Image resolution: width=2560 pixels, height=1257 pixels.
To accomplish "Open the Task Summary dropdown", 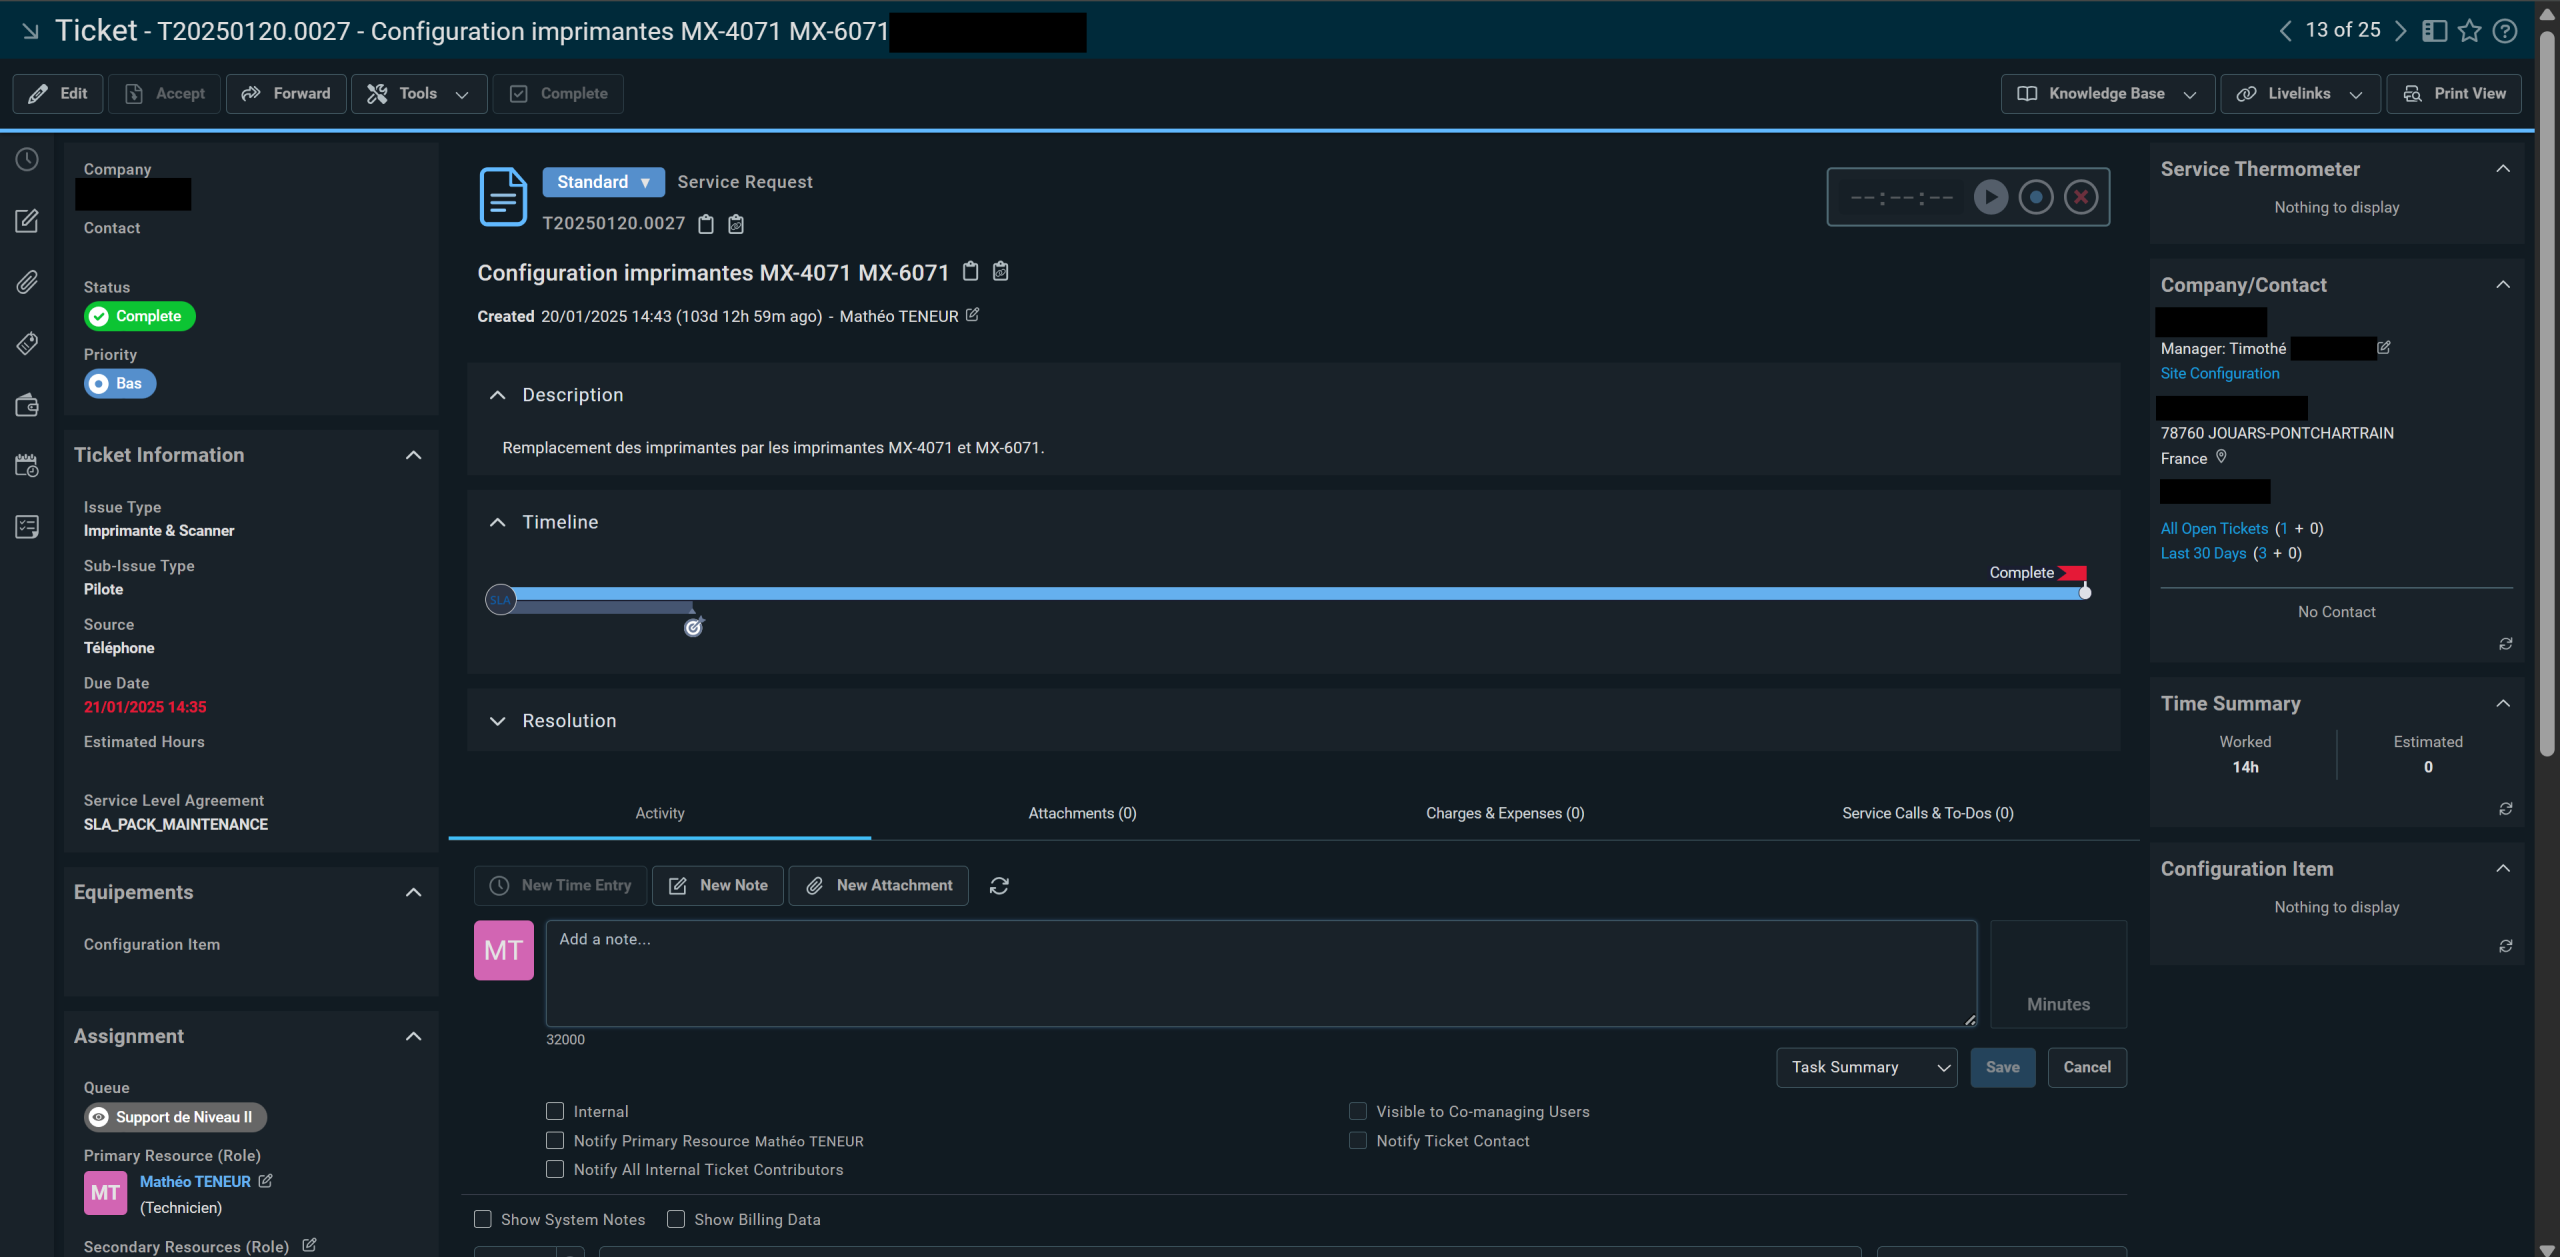I will click(1866, 1067).
